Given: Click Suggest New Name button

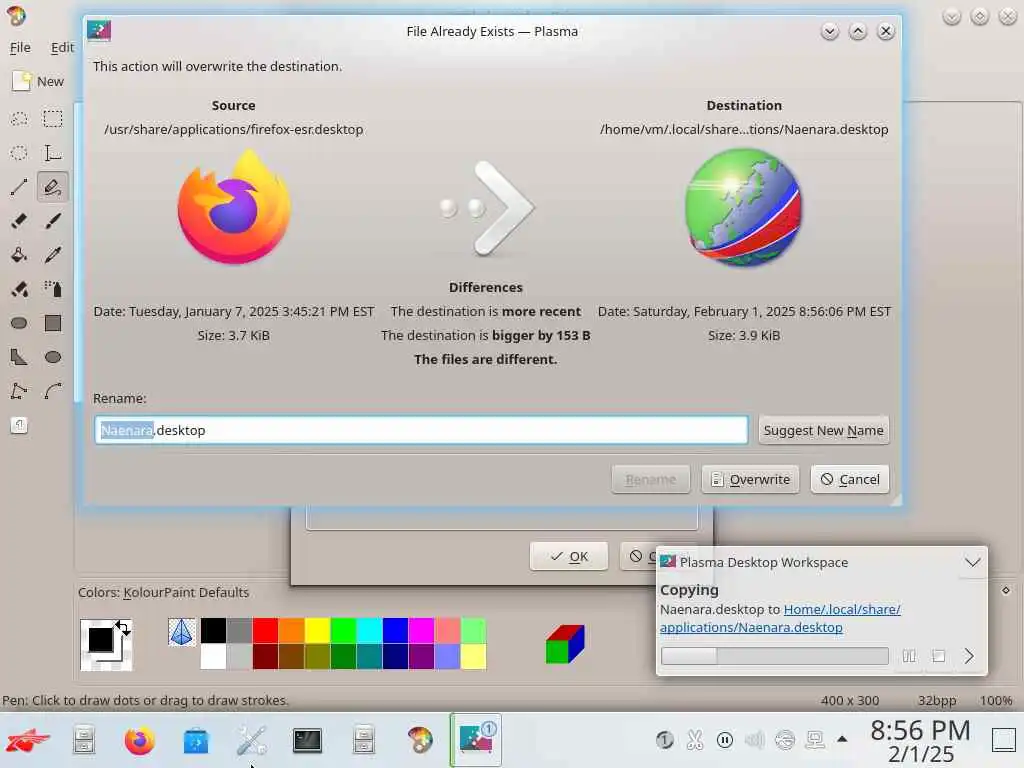Looking at the screenshot, I should pos(824,430).
